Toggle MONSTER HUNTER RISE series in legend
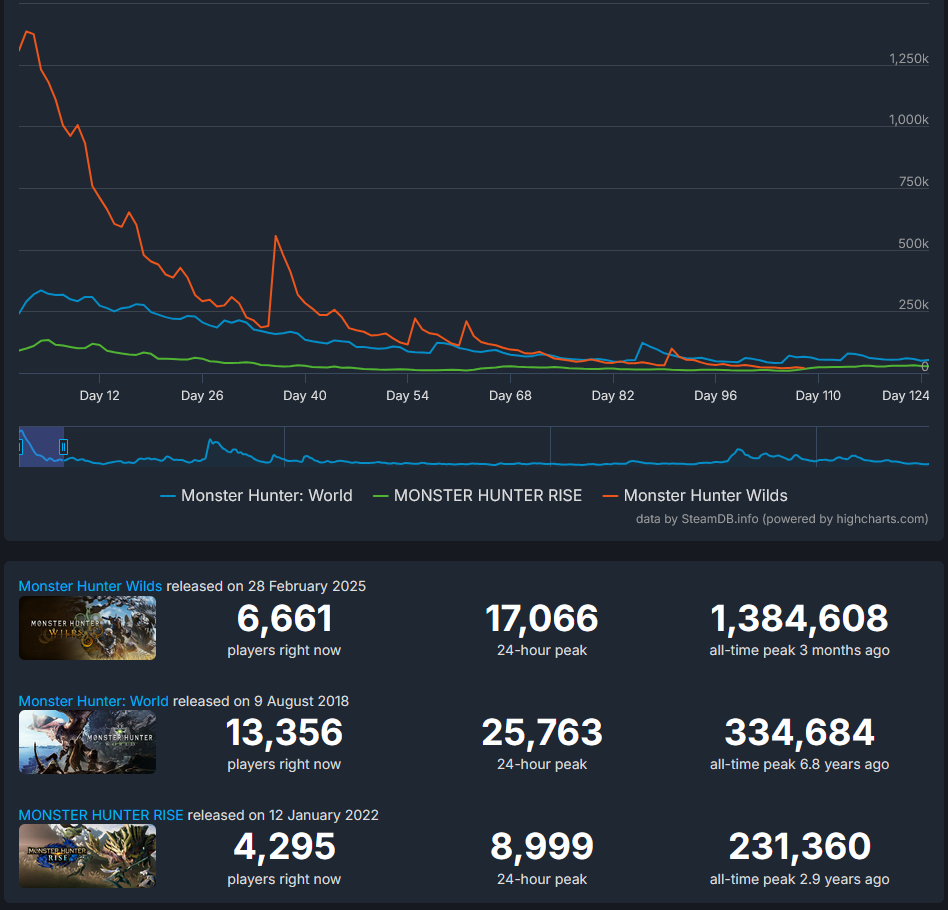Screen dimensions: 948x910 (478, 496)
